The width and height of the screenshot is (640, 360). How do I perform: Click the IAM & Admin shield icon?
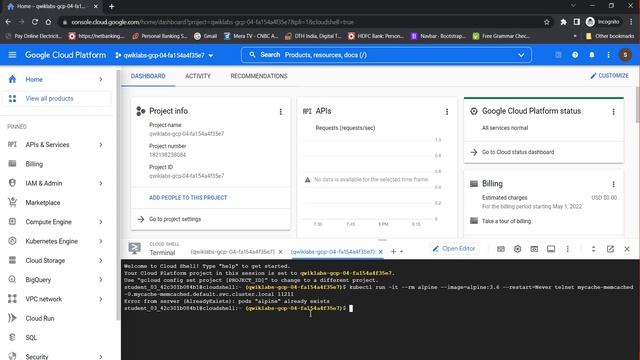12,183
